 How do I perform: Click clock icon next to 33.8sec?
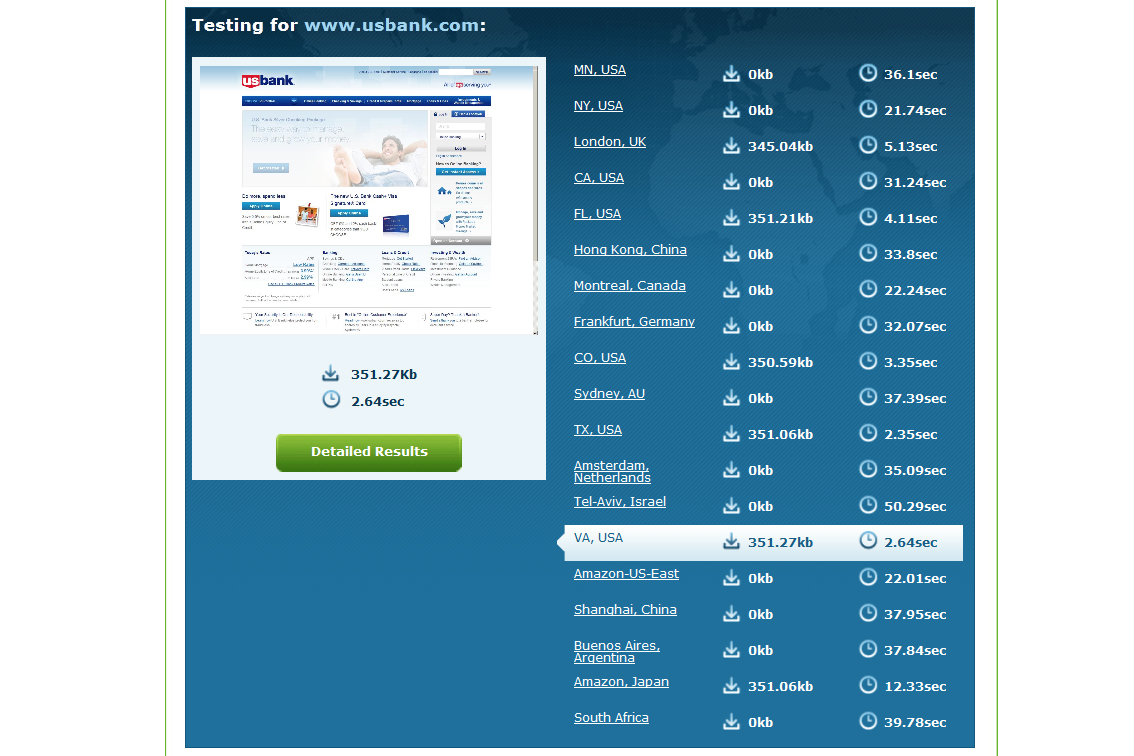[868, 252]
